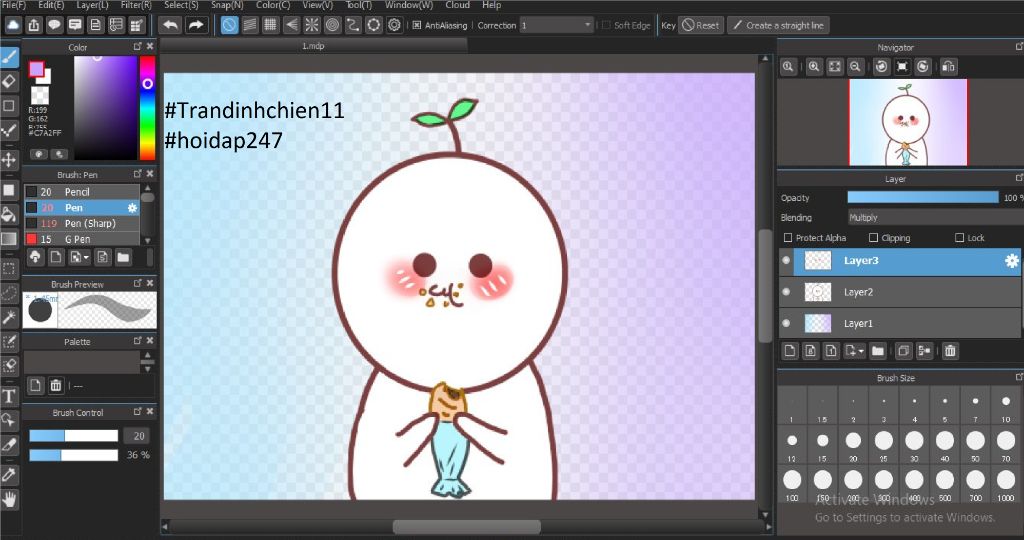Enable Protect Alpha checkbox
The height and width of the screenshot is (540, 1024).
click(x=788, y=238)
